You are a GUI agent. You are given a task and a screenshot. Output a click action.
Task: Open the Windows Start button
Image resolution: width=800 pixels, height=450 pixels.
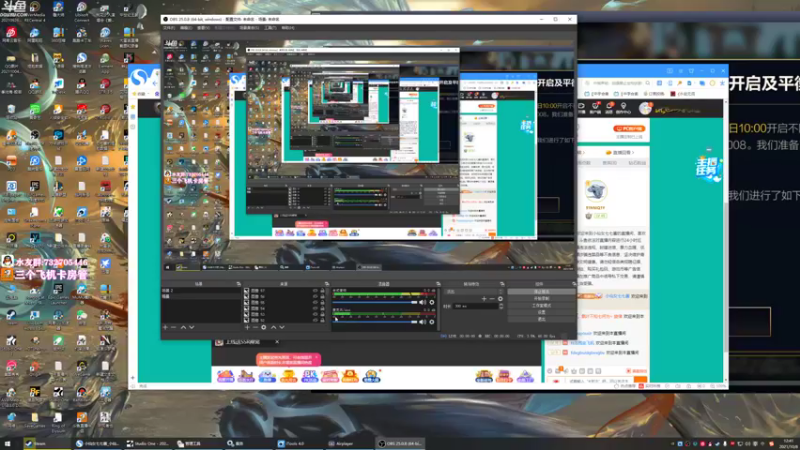click(x=7, y=443)
